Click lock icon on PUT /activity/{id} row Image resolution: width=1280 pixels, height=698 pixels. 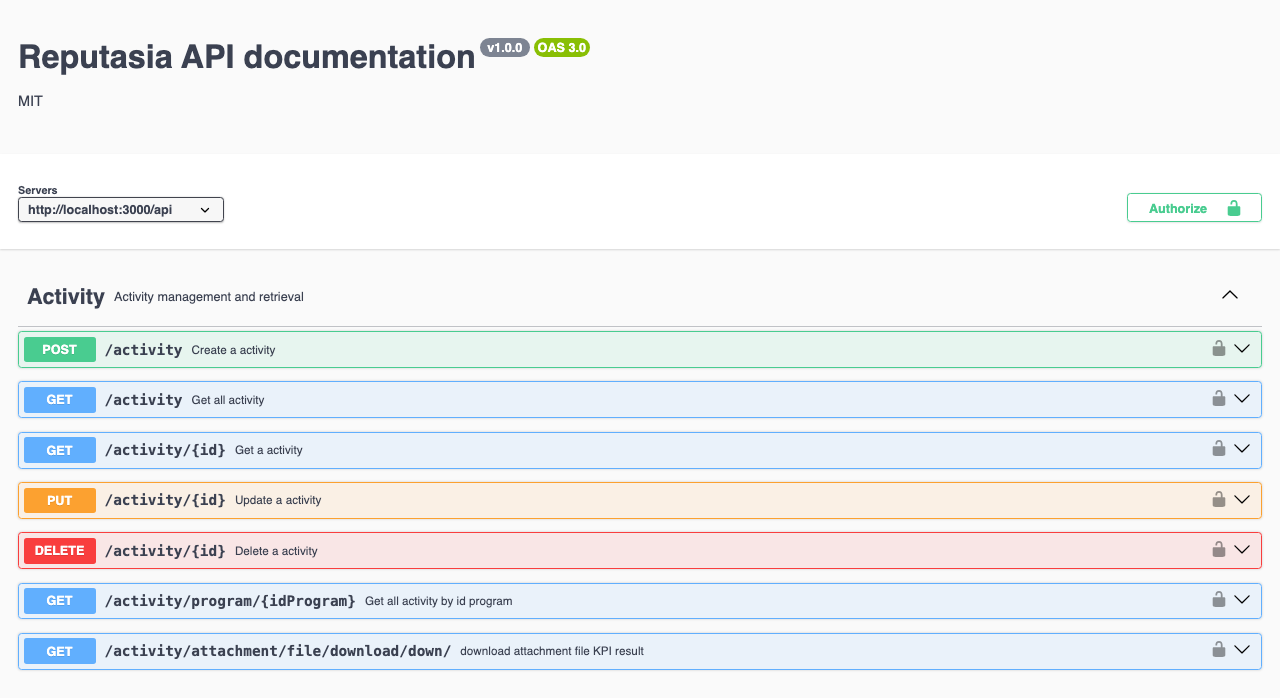tap(1218, 499)
